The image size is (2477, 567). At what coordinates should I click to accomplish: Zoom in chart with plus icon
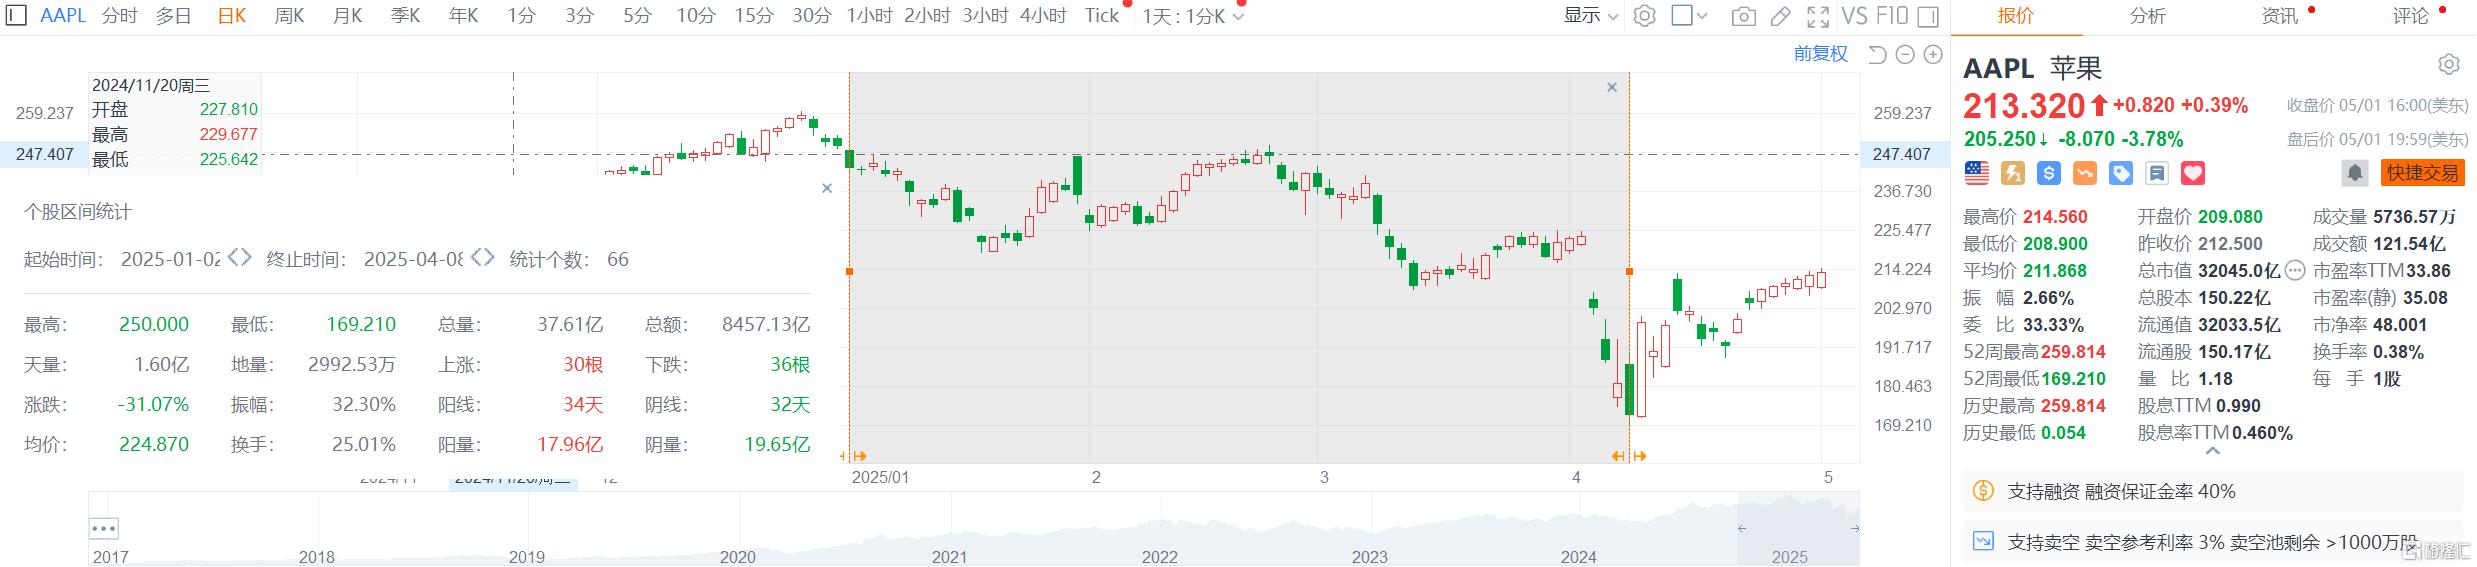tap(1933, 54)
